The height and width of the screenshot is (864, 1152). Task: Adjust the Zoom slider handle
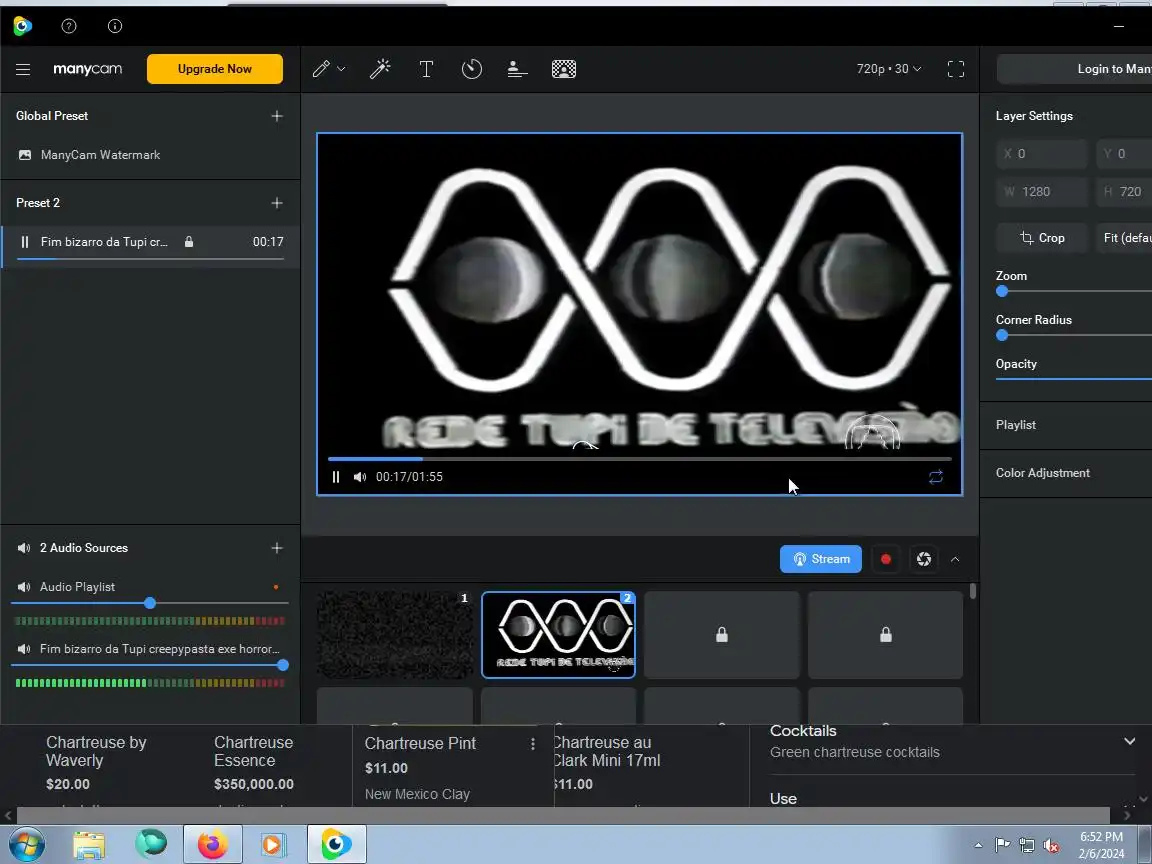[x=1002, y=291]
